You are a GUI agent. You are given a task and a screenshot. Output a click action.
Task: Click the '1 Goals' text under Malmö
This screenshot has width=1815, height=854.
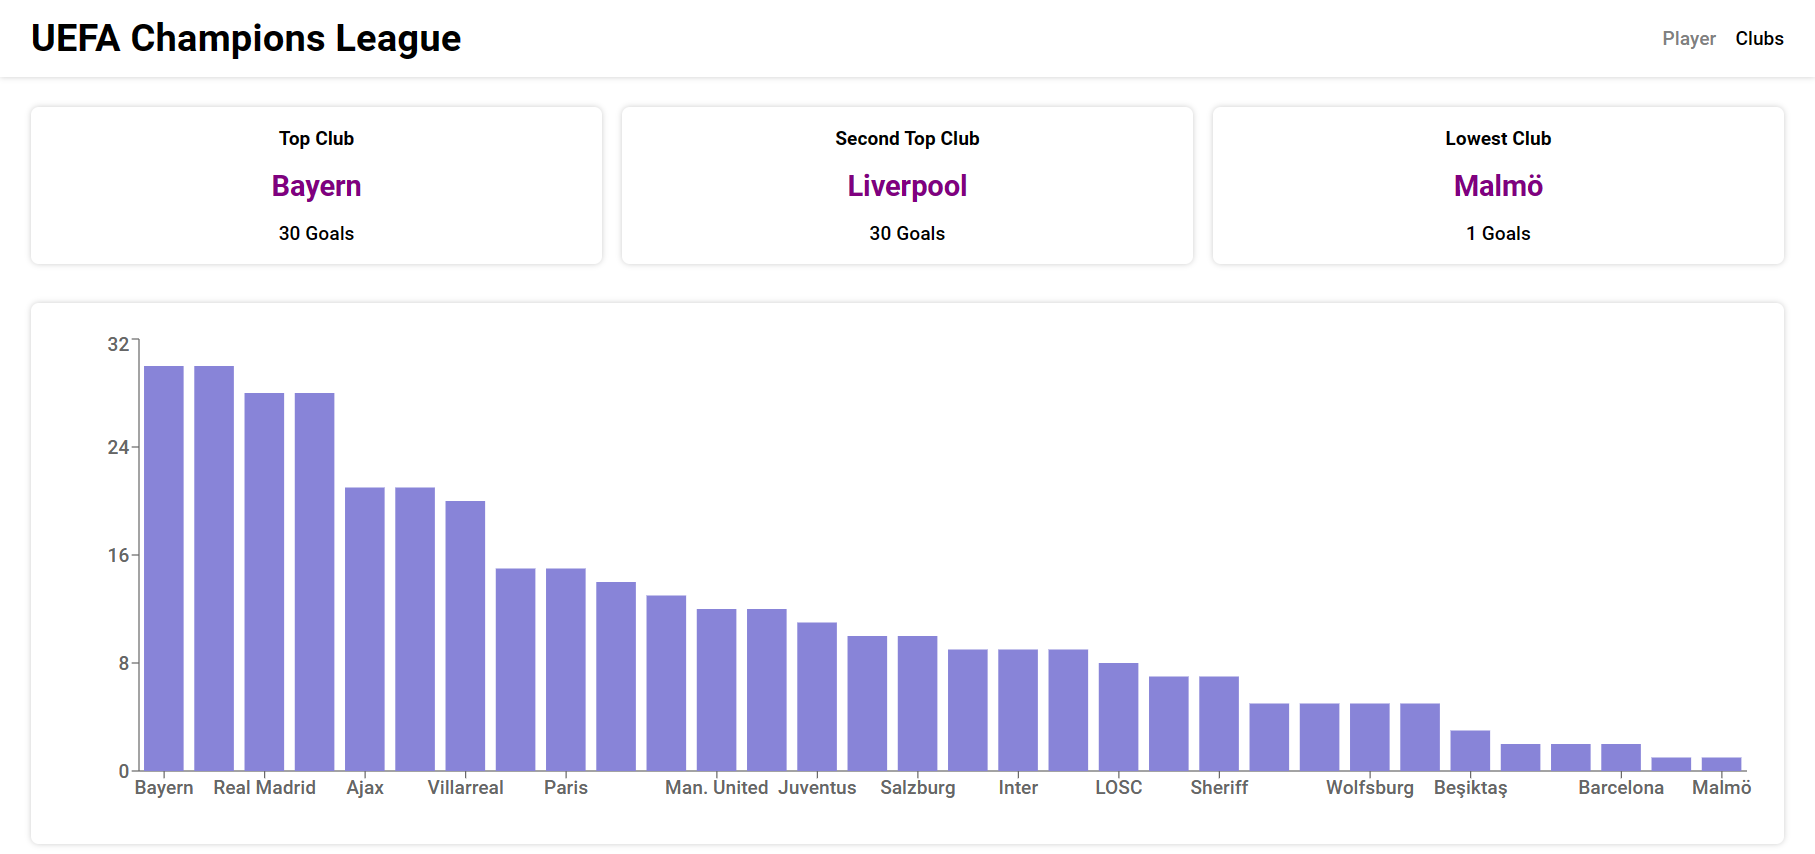coord(1498,233)
